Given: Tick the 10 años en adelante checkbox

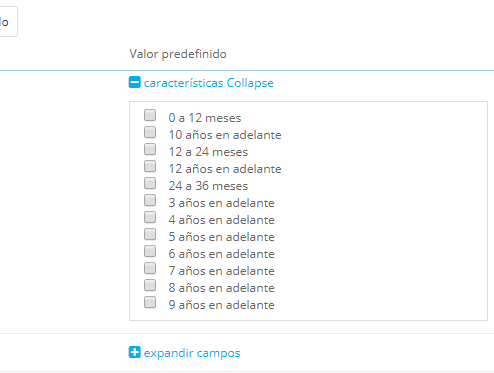Looking at the screenshot, I should coord(150,132).
